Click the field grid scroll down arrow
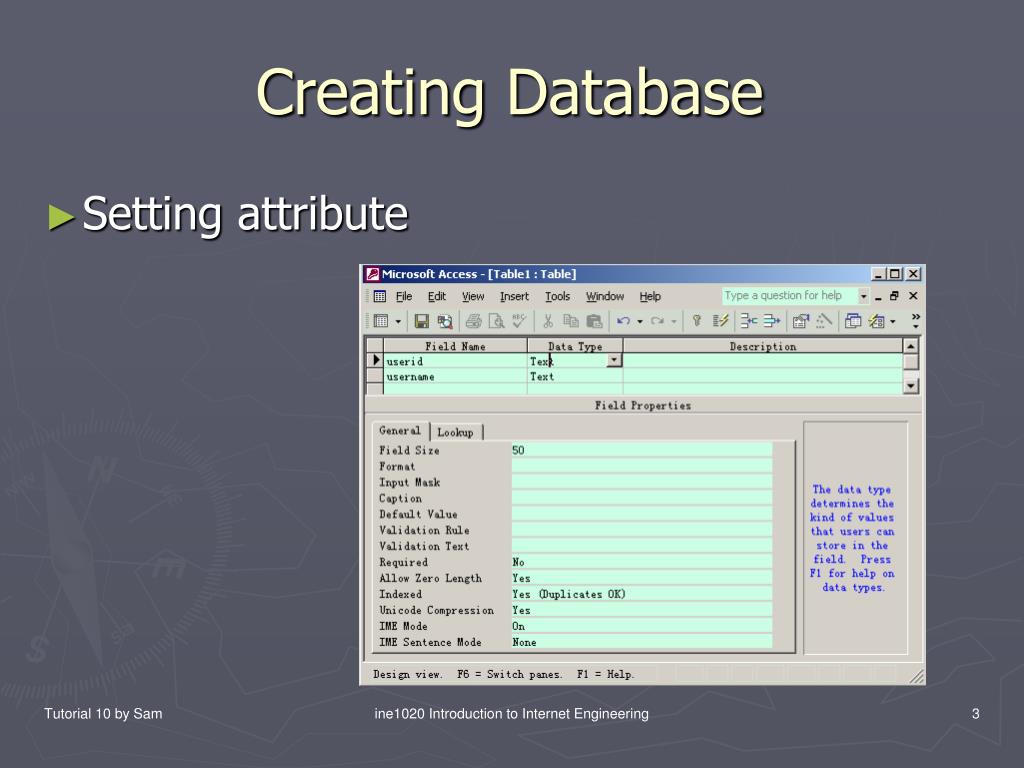The height and width of the screenshot is (768, 1024). [911, 386]
